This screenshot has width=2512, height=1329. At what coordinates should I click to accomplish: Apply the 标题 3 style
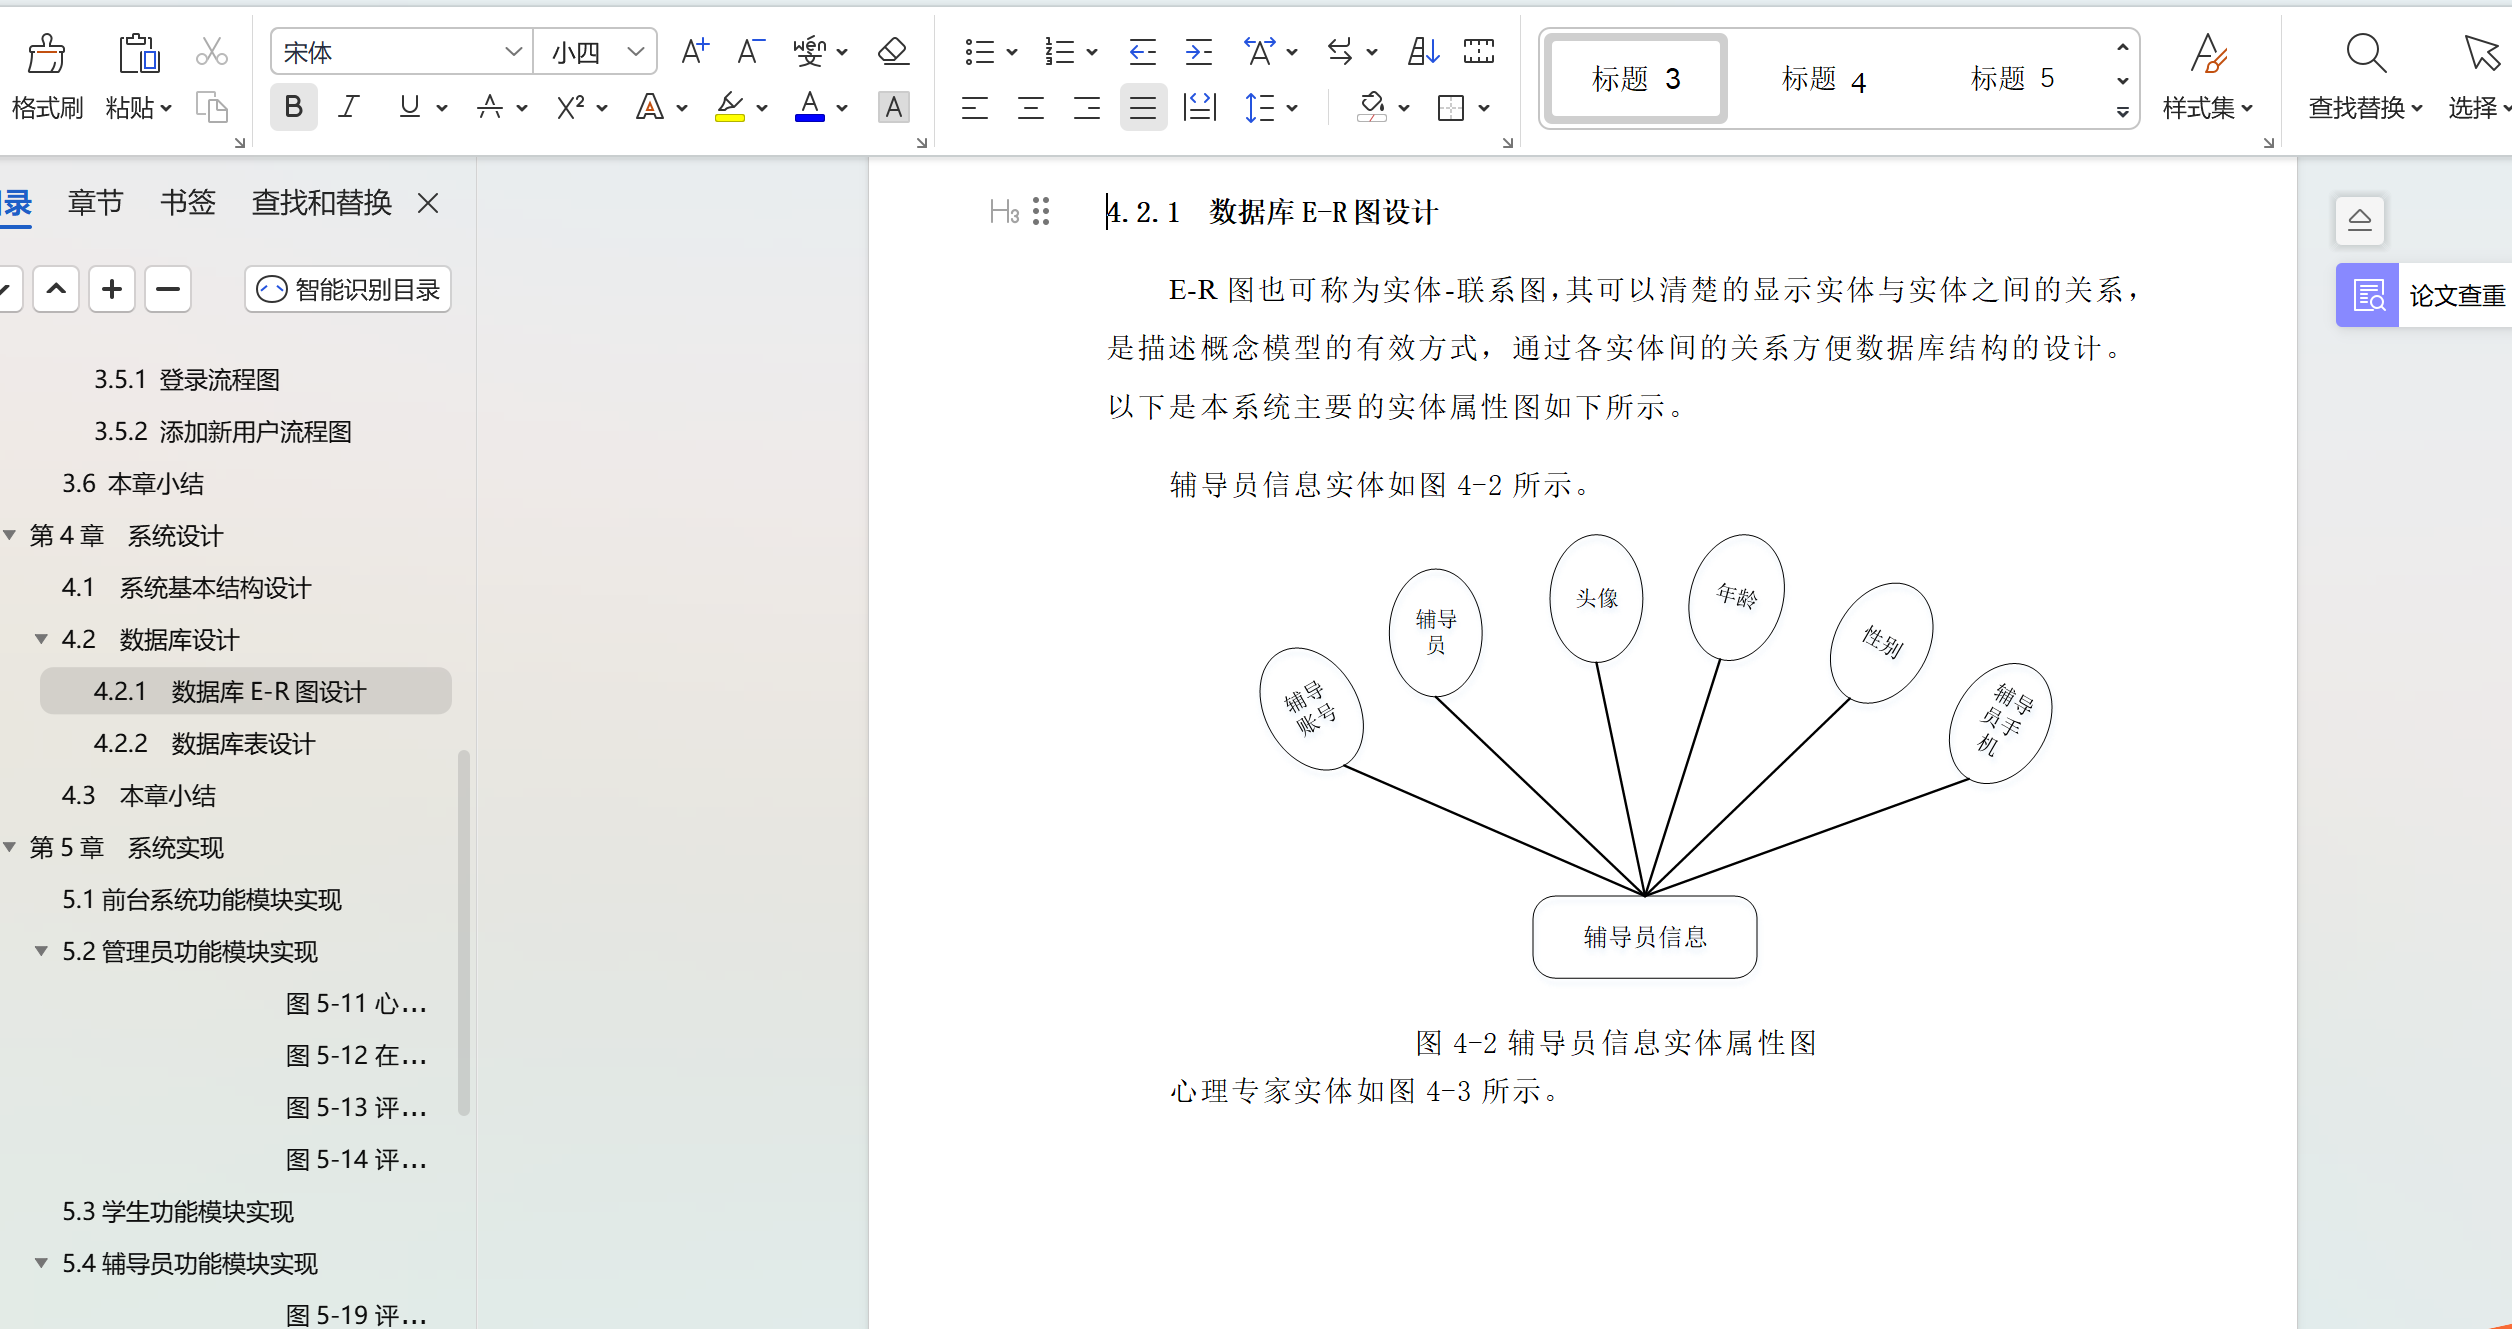[1633, 79]
